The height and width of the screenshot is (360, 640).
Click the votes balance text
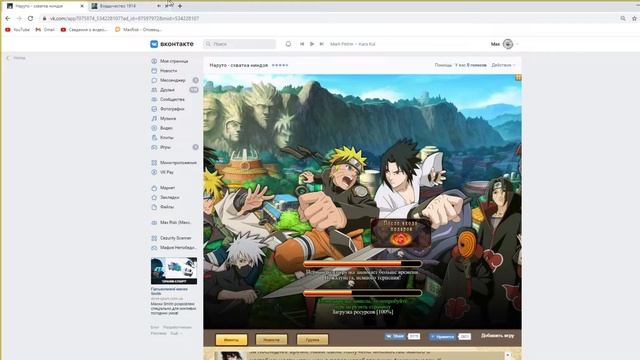[x=471, y=65]
